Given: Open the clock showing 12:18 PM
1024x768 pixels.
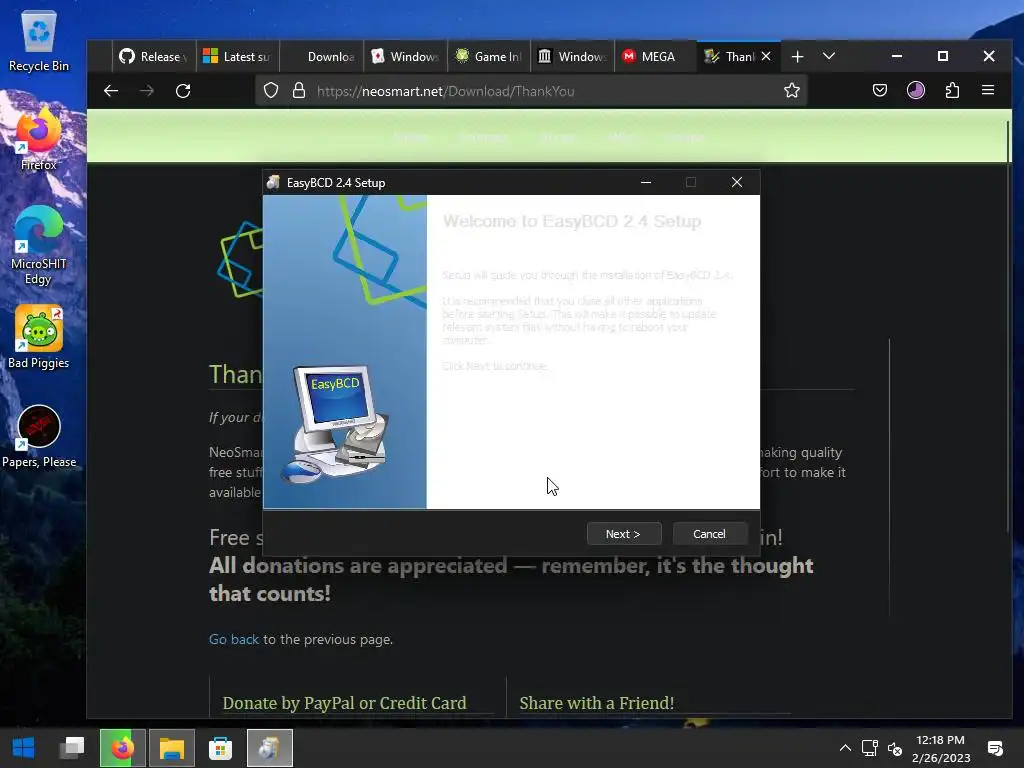Looking at the screenshot, I should 940,748.
